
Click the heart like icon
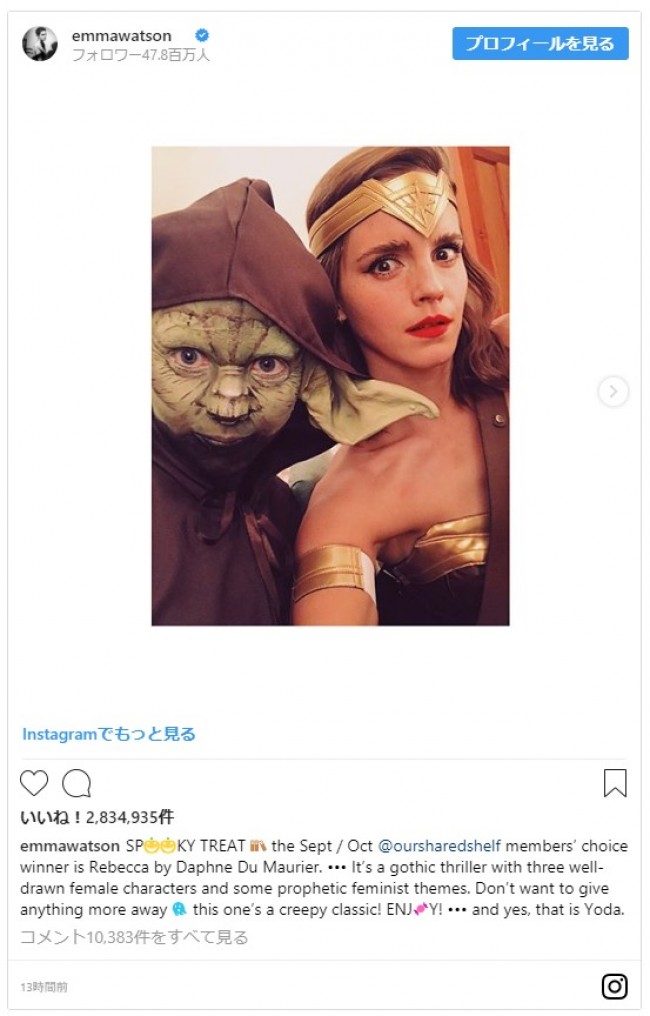click(x=34, y=783)
